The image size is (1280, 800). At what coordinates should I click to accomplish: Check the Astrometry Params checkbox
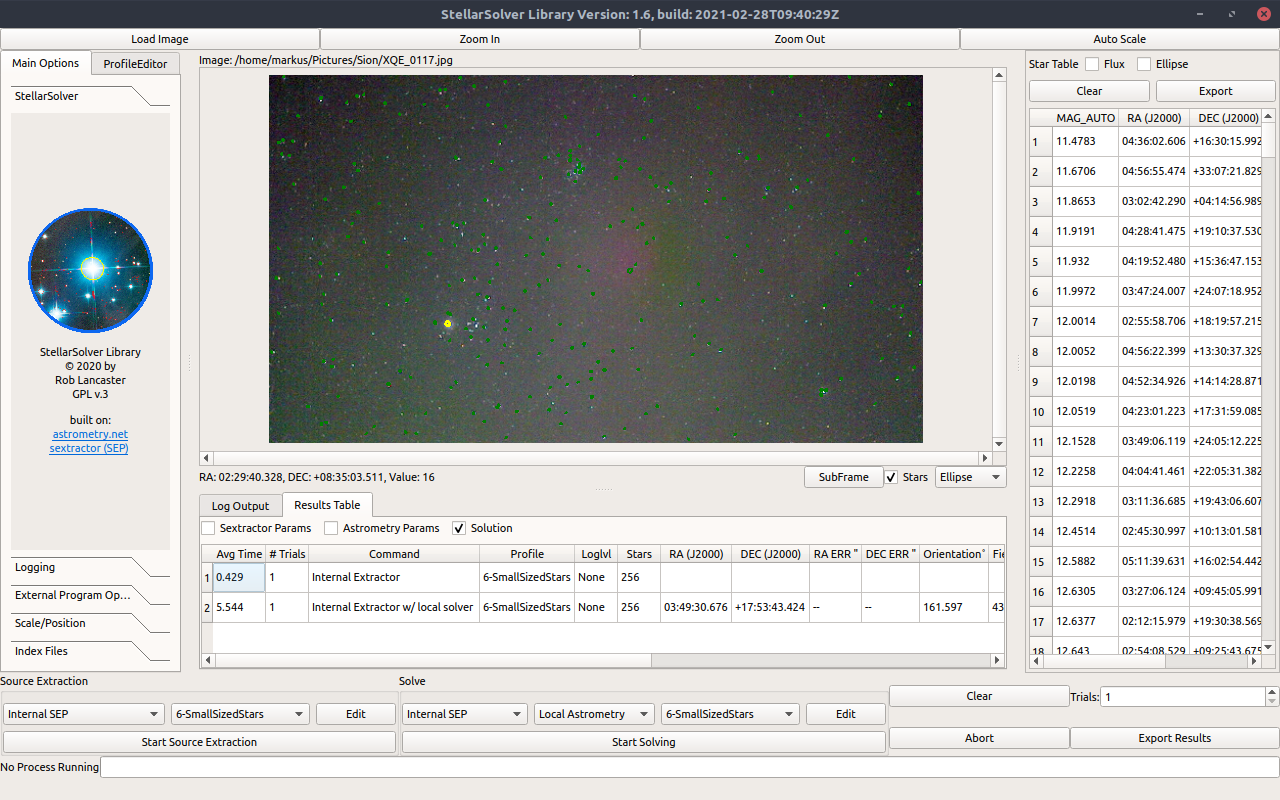331,528
